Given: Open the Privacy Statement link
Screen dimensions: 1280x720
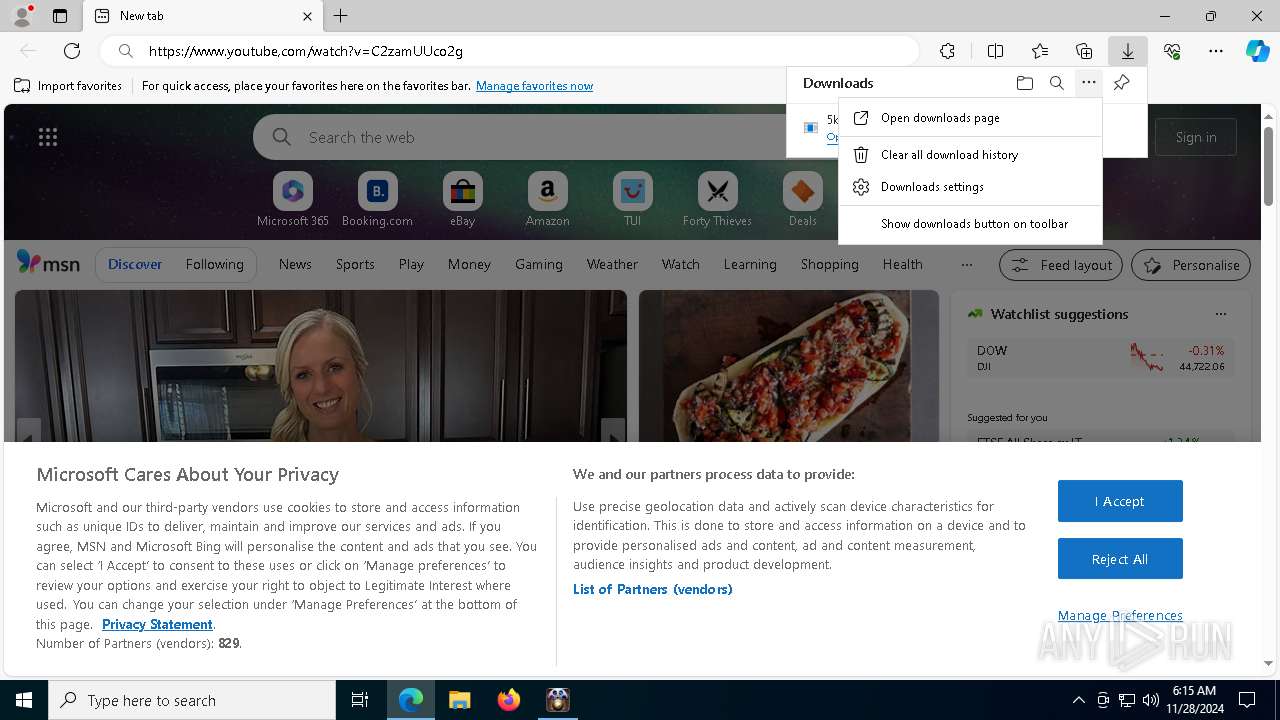Looking at the screenshot, I should coord(157,624).
